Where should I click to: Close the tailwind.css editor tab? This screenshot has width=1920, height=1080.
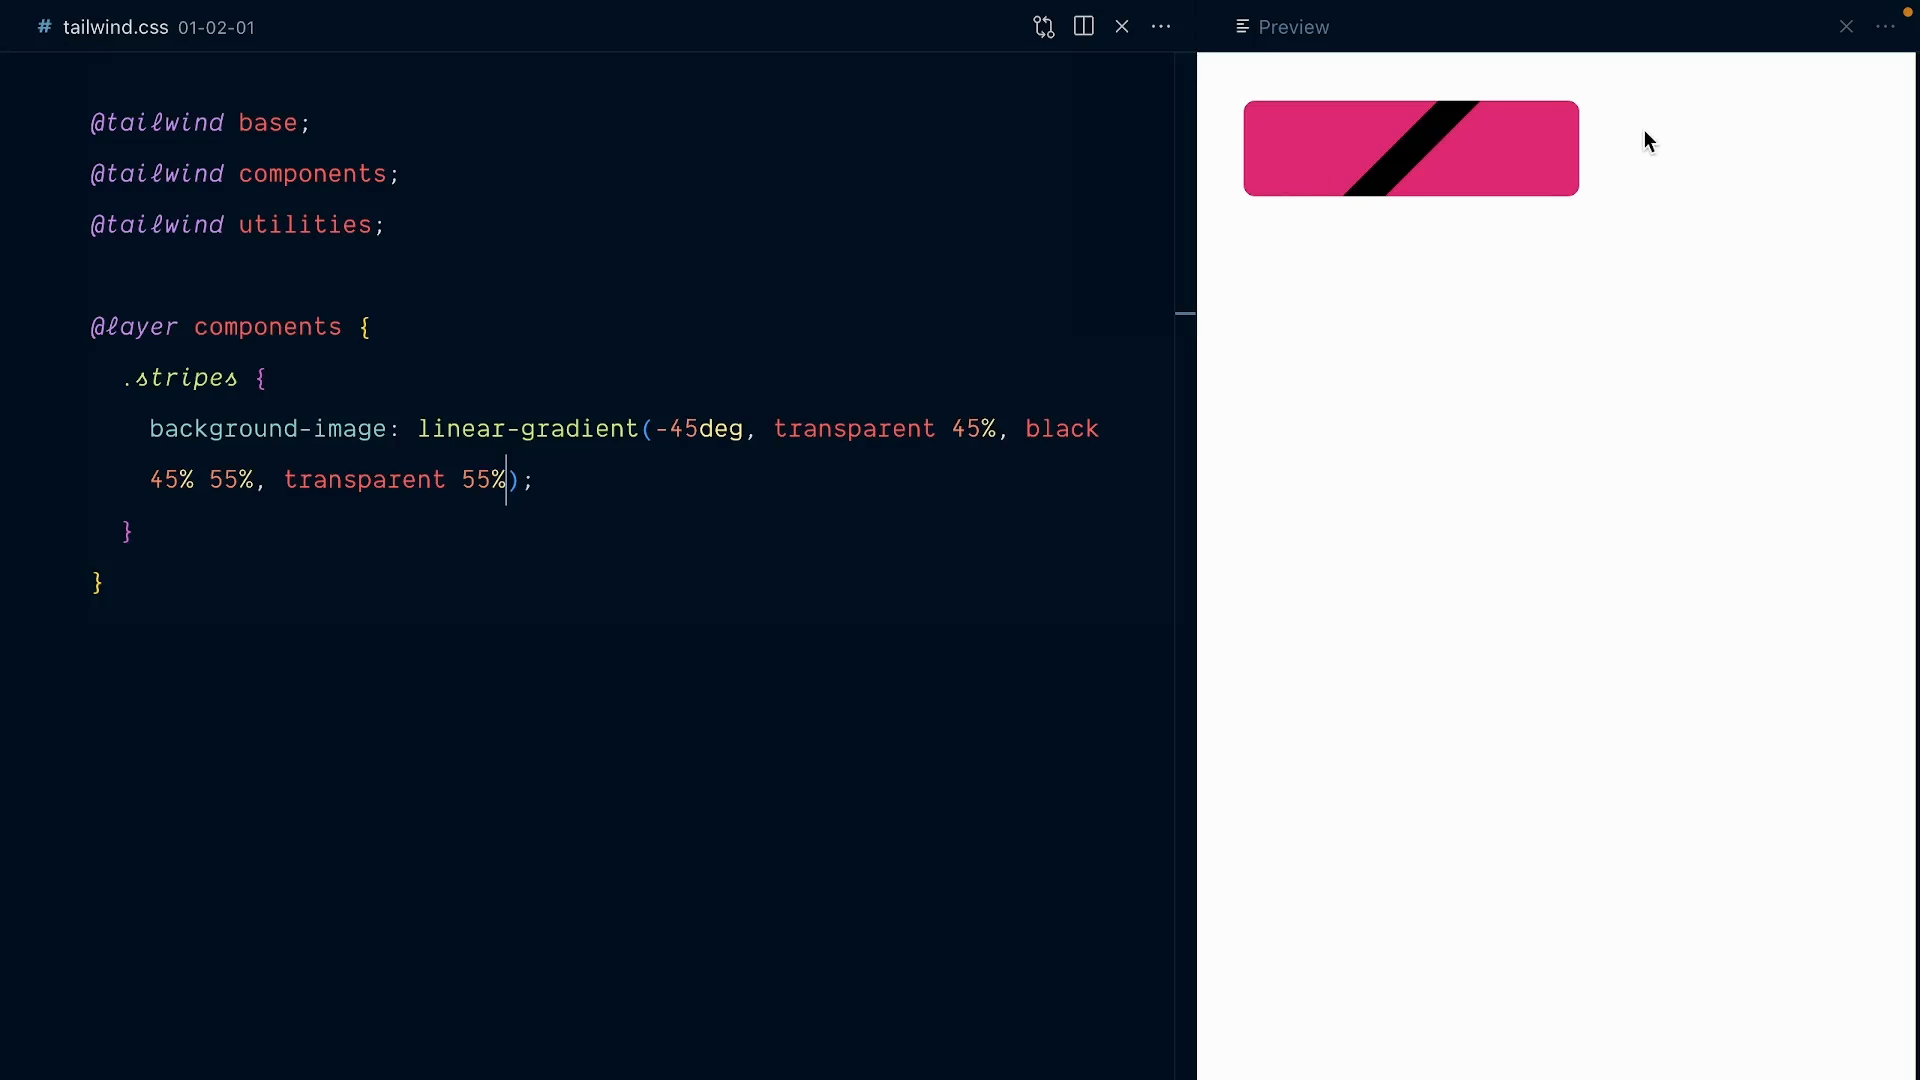1122,27
